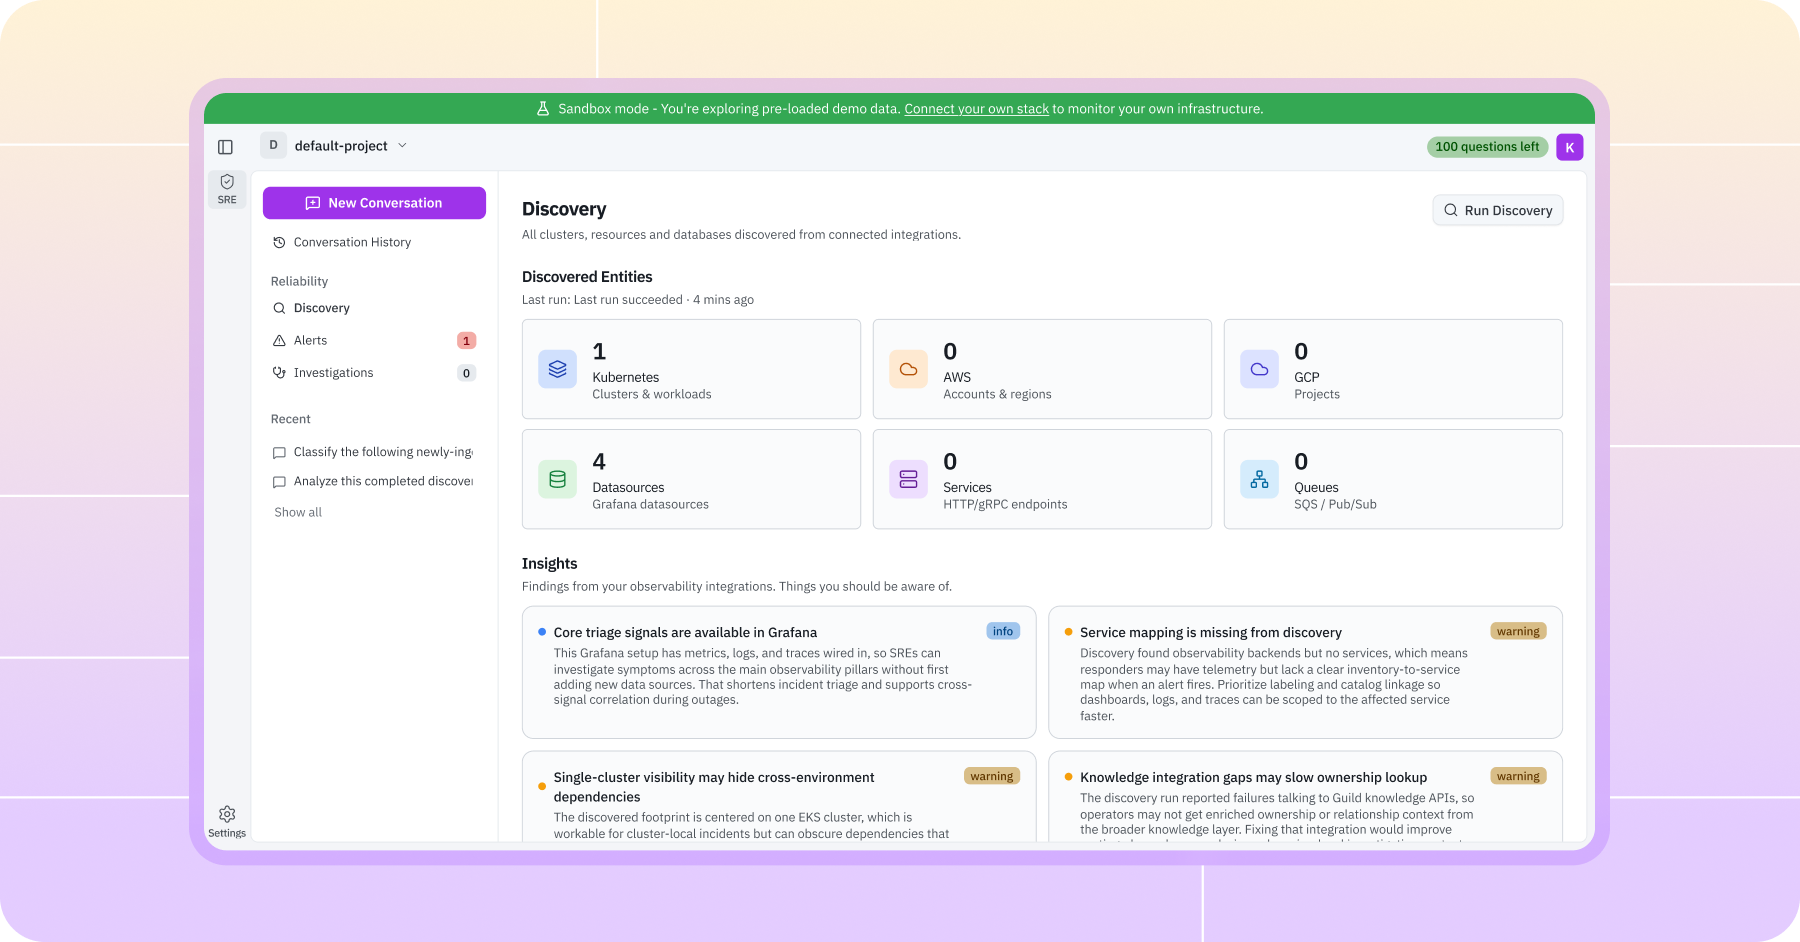Toggle the sidebar panel icon
The height and width of the screenshot is (942, 1800).
(225, 147)
